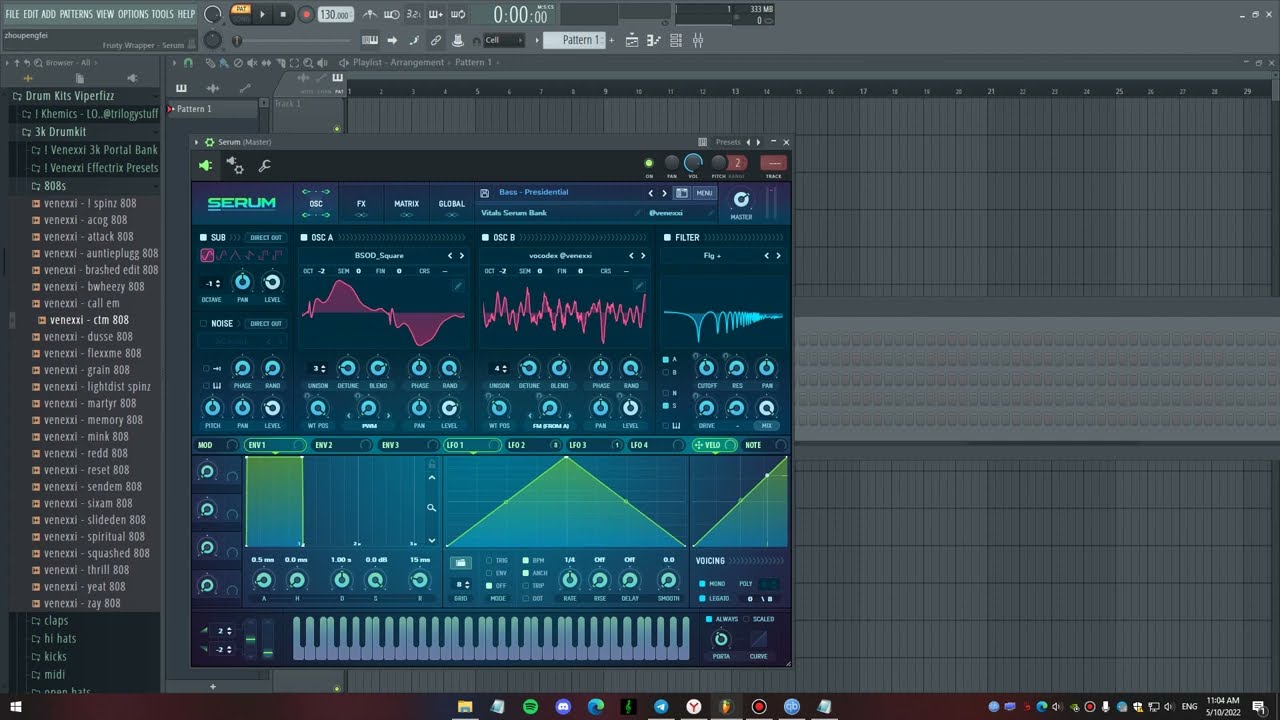Open the OPTIONS menu

[x=133, y=14]
